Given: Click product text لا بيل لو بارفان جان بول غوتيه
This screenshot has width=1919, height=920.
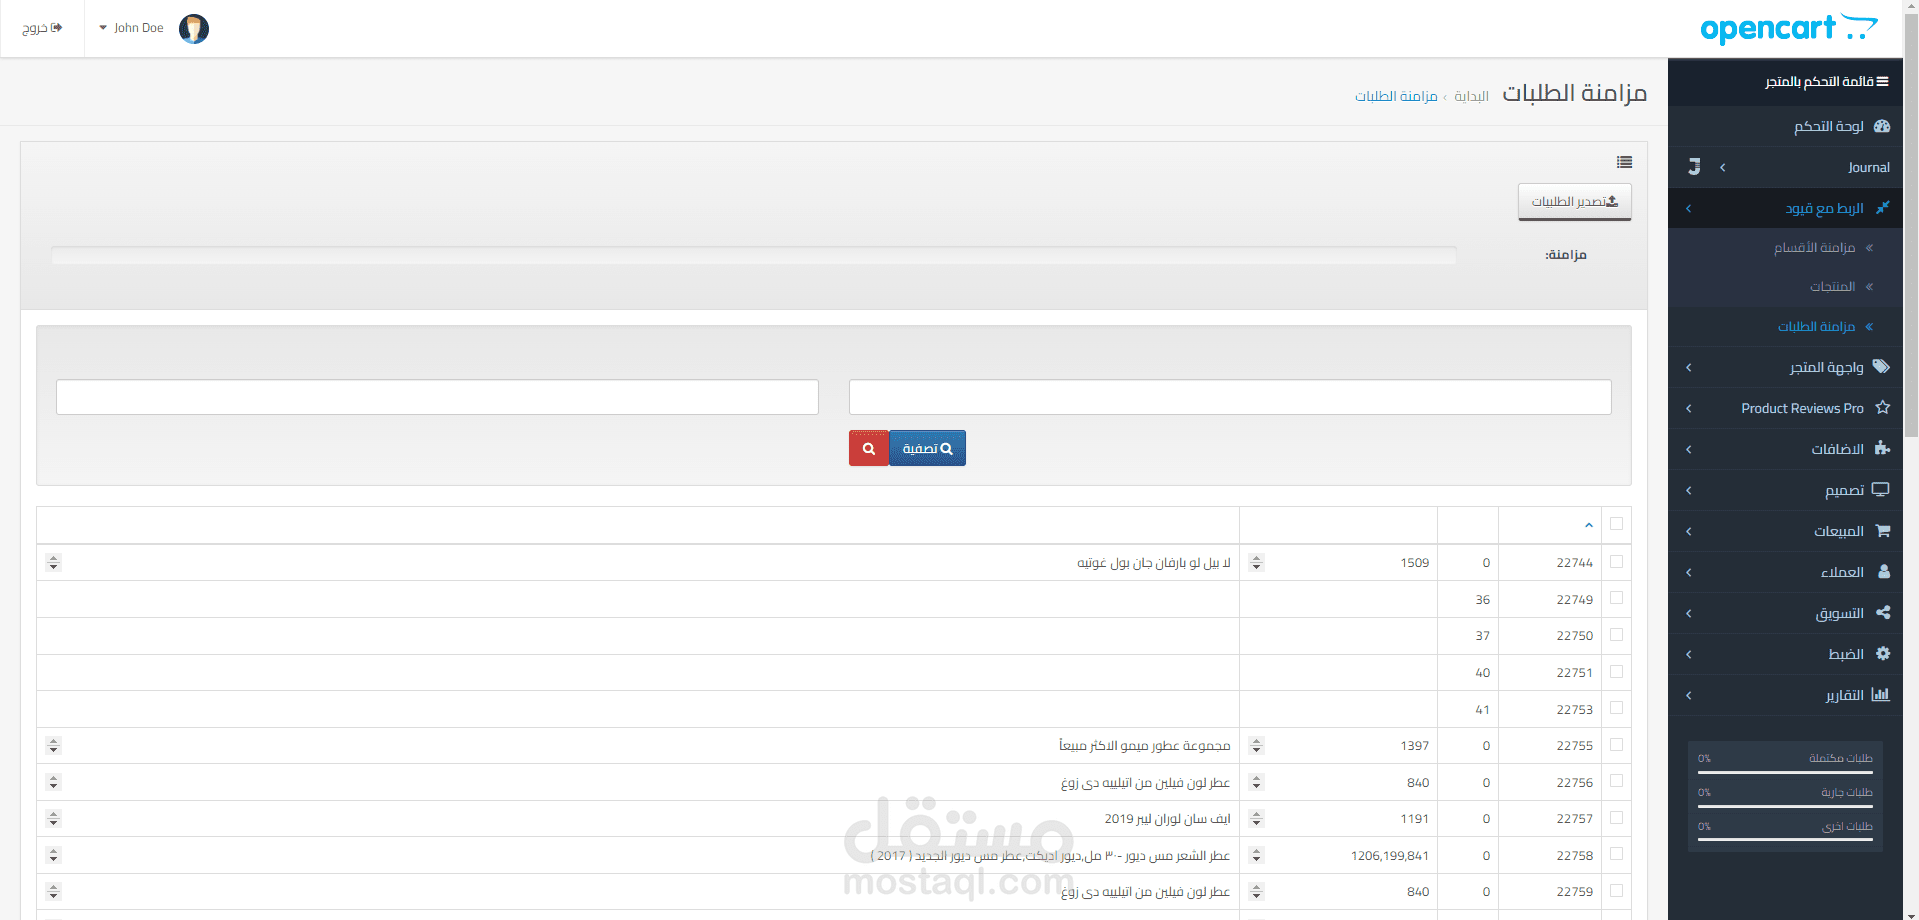Looking at the screenshot, I should tap(1153, 563).
